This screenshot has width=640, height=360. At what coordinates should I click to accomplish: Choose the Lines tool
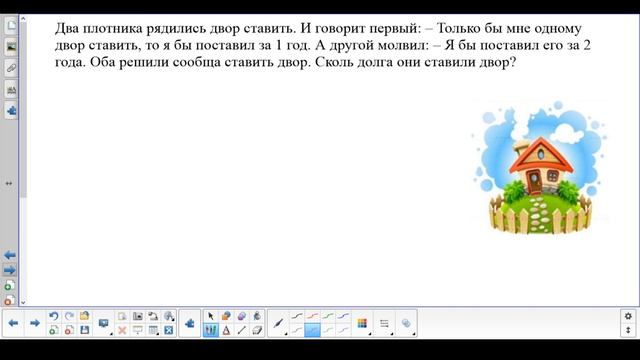click(x=242, y=330)
